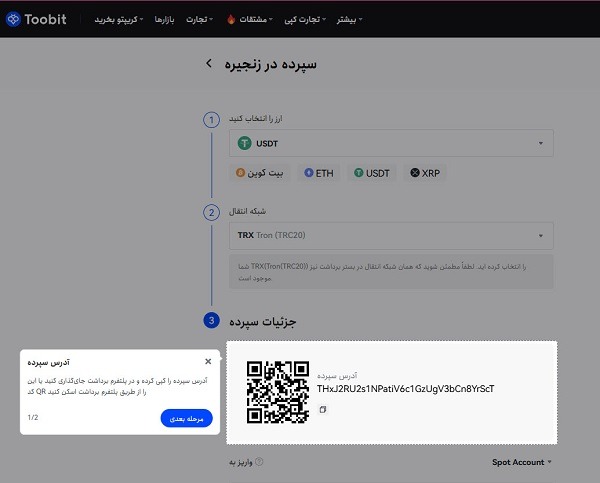Open the بیشتر menu
600x483 pixels.
(349, 19)
